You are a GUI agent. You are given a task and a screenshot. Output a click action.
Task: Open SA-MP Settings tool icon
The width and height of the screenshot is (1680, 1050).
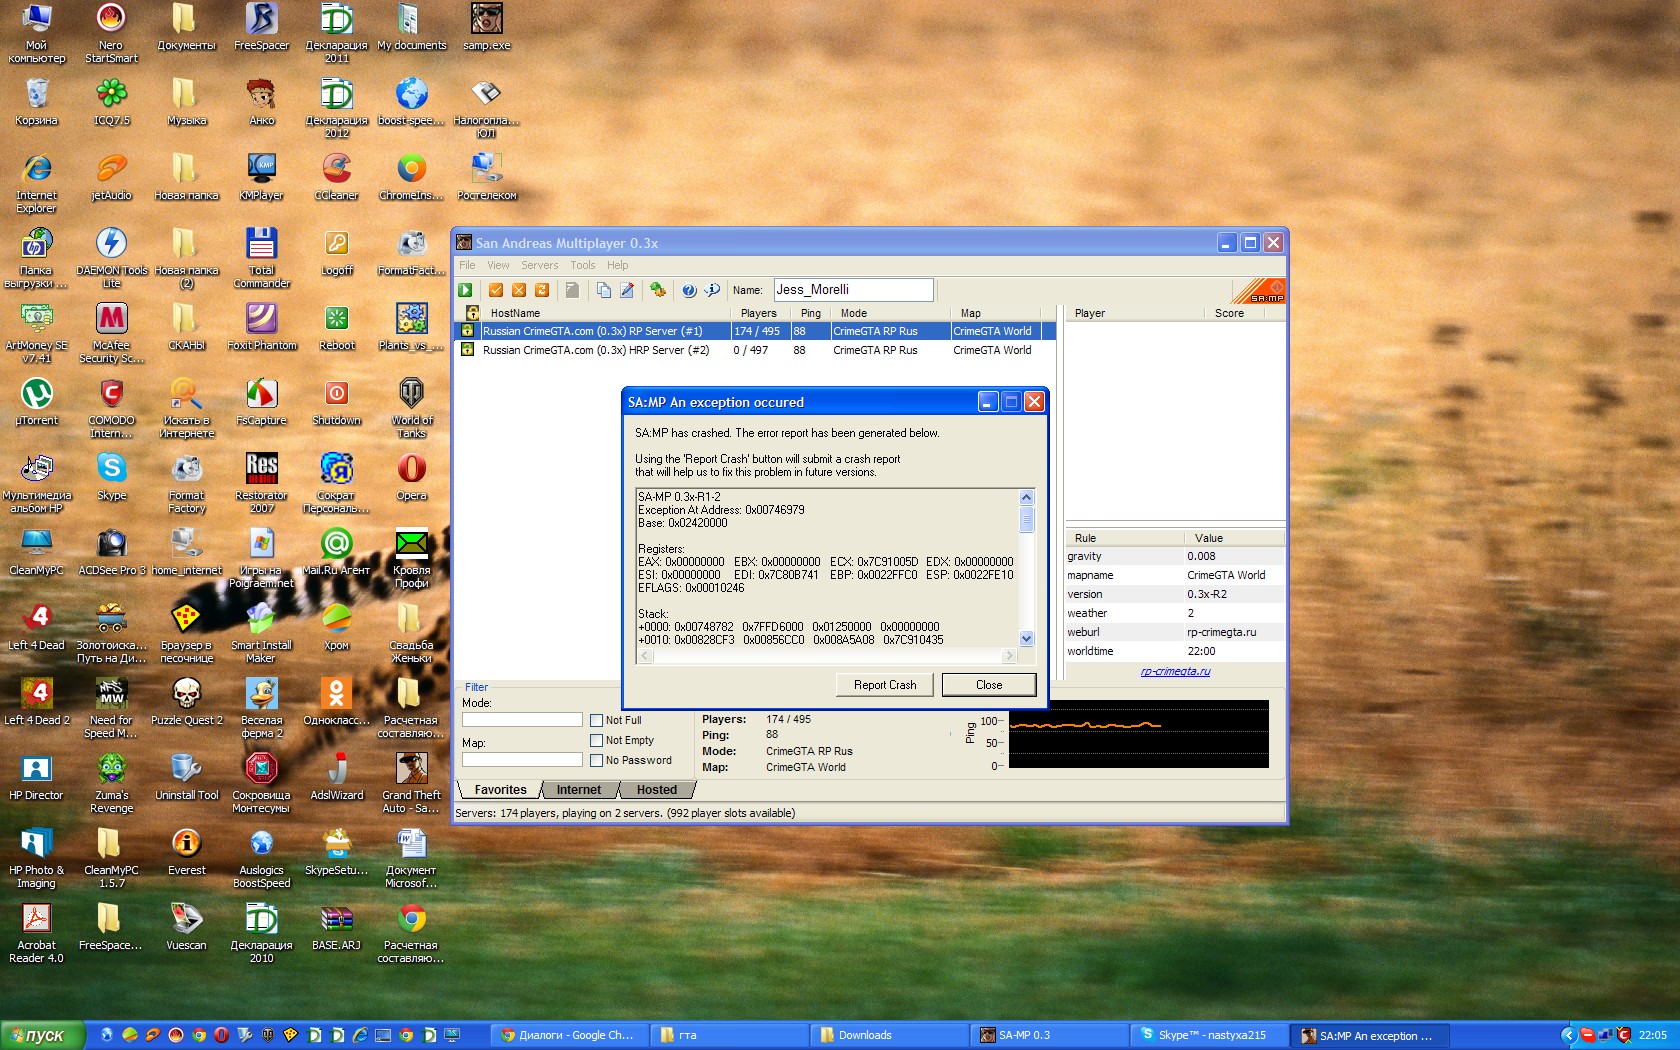(x=658, y=290)
